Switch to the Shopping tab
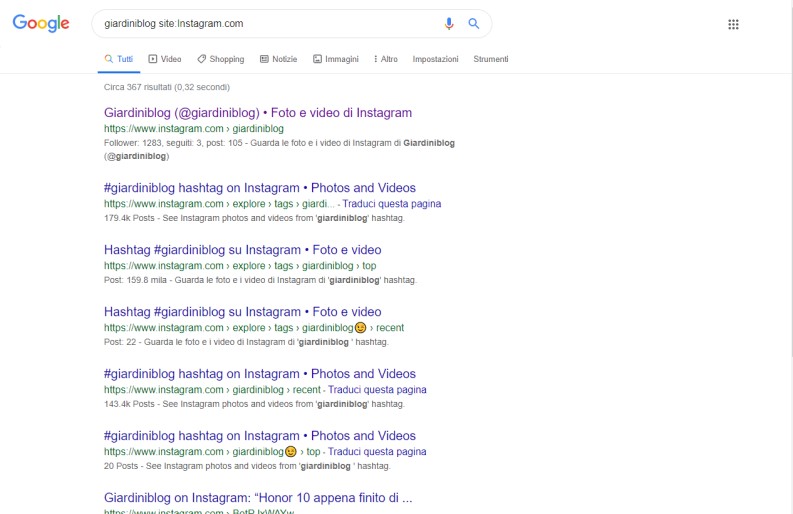Image resolution: width=793 pixels, height=514 pixels. coord(221,59)
